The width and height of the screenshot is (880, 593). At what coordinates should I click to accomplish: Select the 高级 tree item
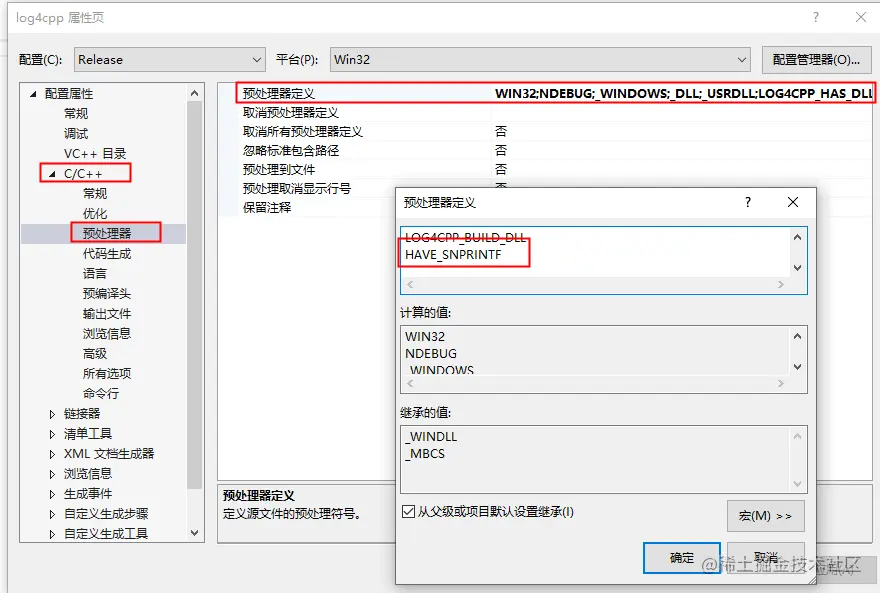click(95, 353)
